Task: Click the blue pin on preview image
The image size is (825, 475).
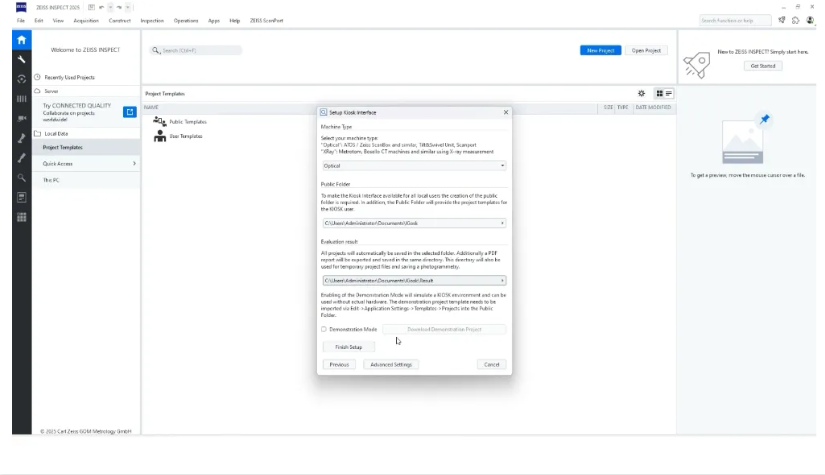Action: pyautogui.click(x=764, y=119)
